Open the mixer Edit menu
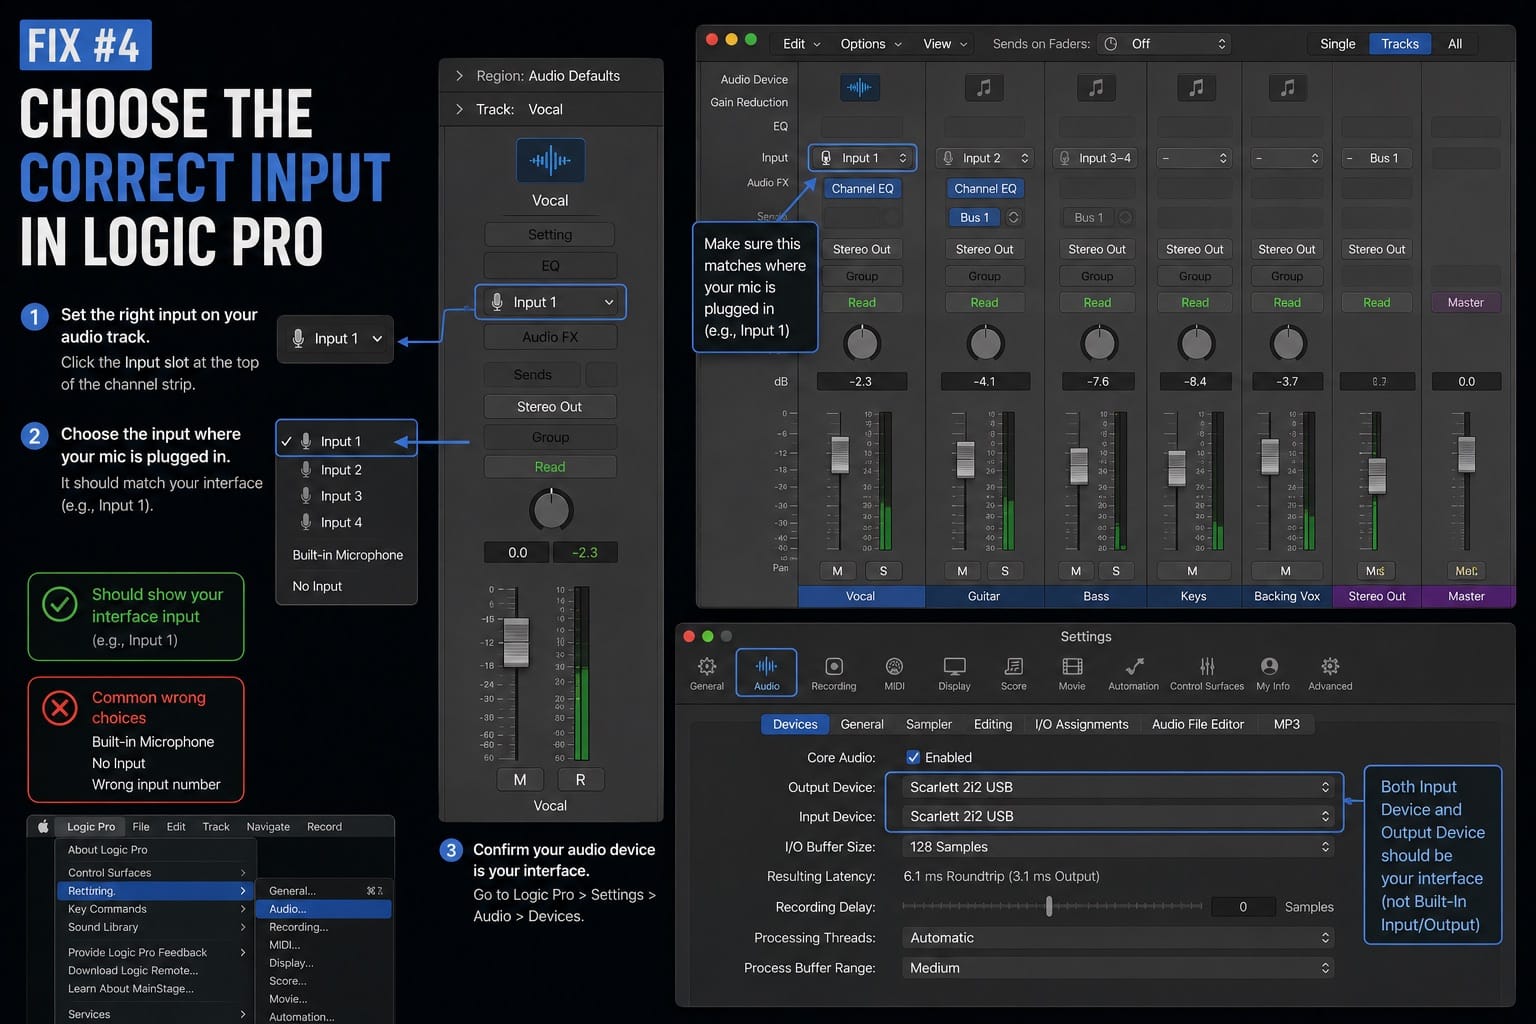Screen dimensions: 1536x1024 (801, 44)
